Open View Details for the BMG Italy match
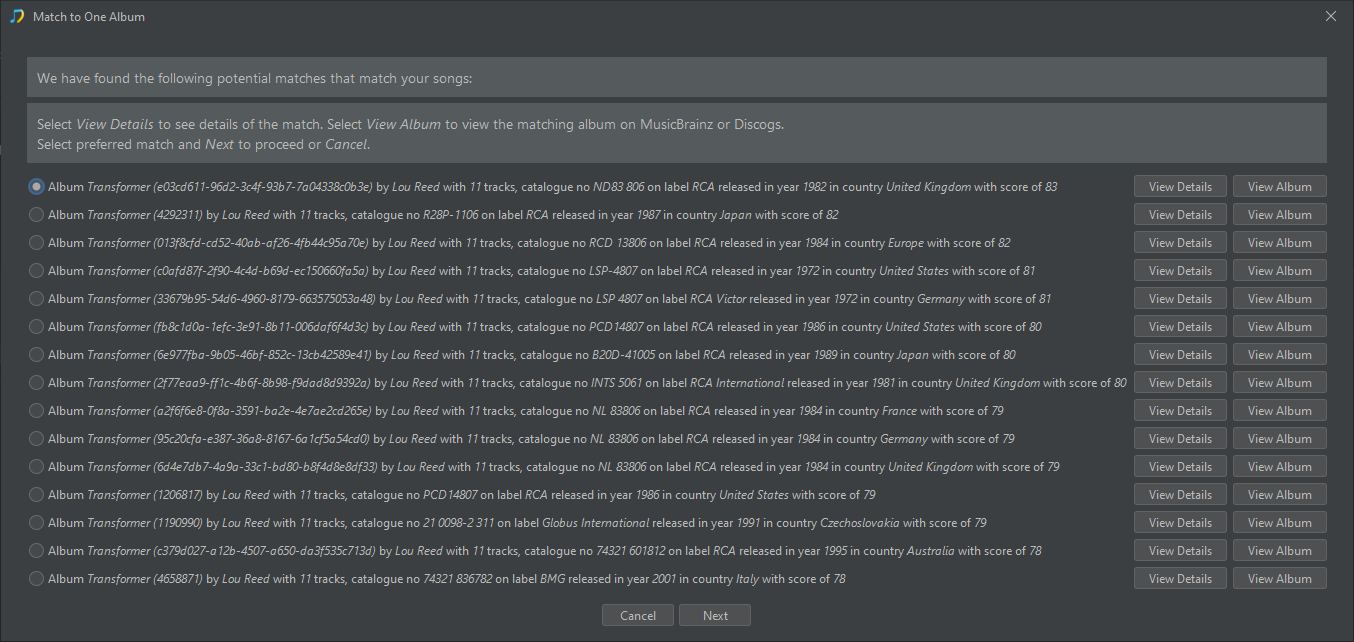The height and width of the screenshot is (642, 1354). click(x=1180, y=579)
